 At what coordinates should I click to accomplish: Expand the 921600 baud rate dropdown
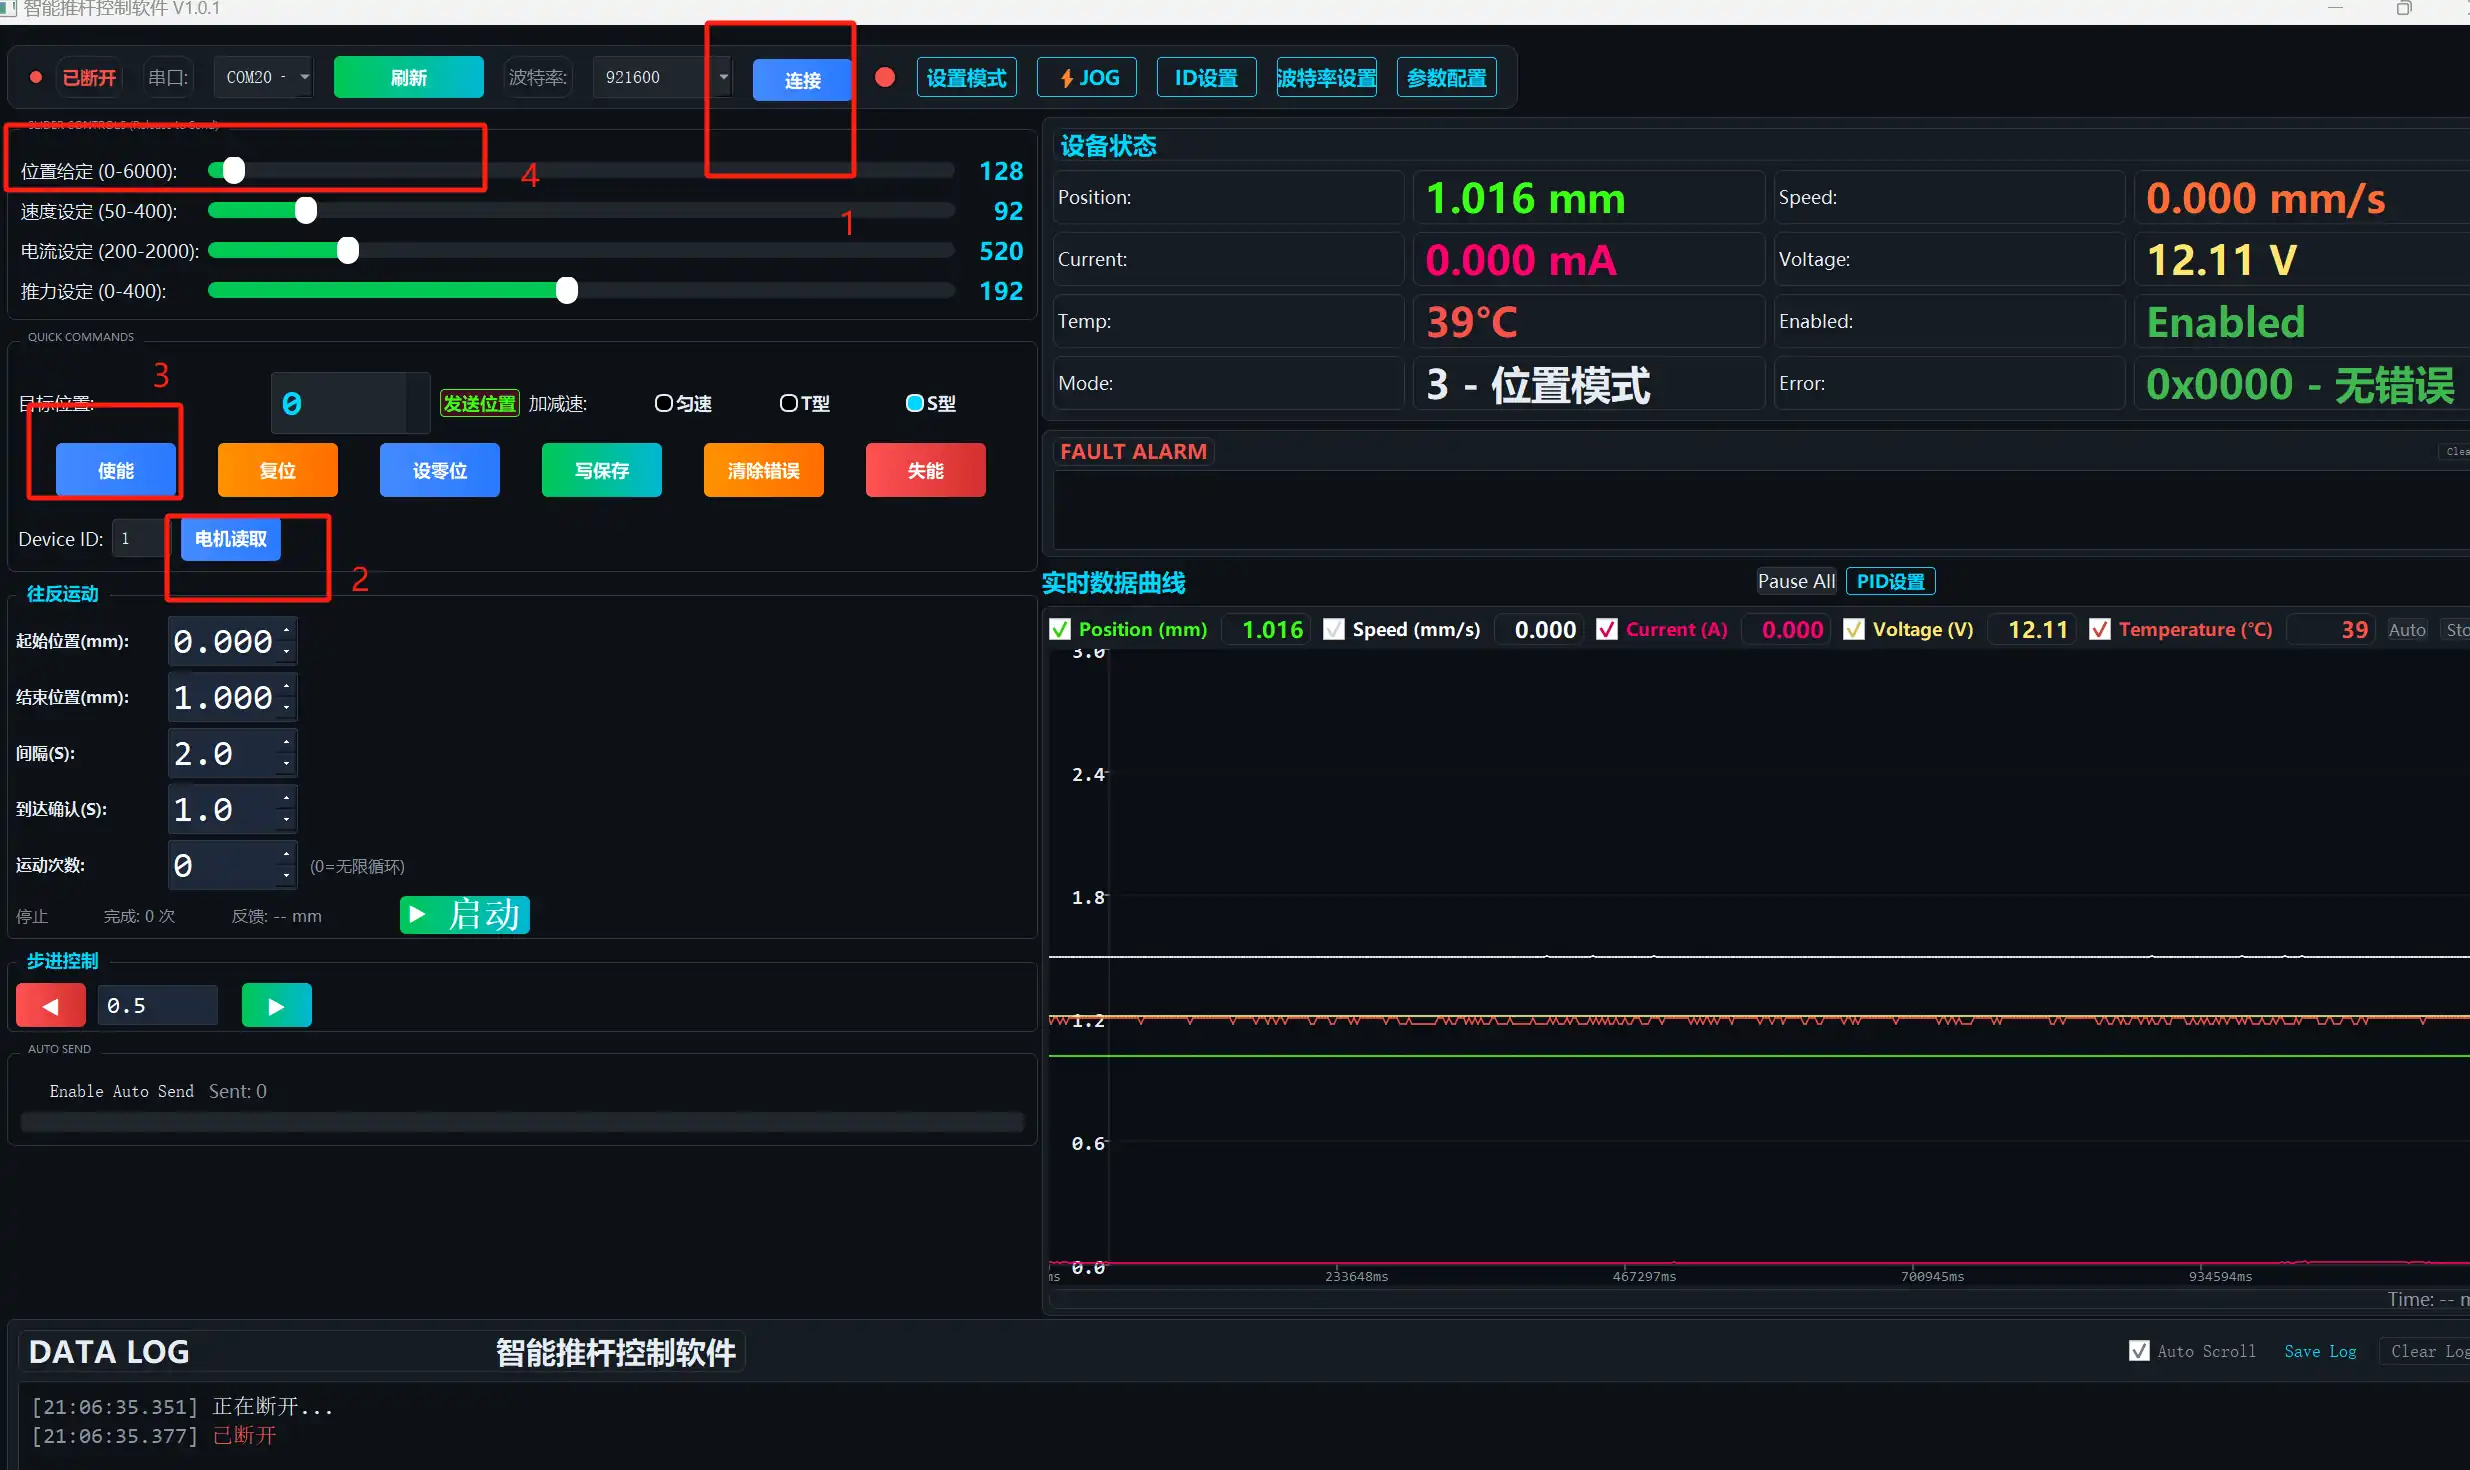tap(723, 77)
